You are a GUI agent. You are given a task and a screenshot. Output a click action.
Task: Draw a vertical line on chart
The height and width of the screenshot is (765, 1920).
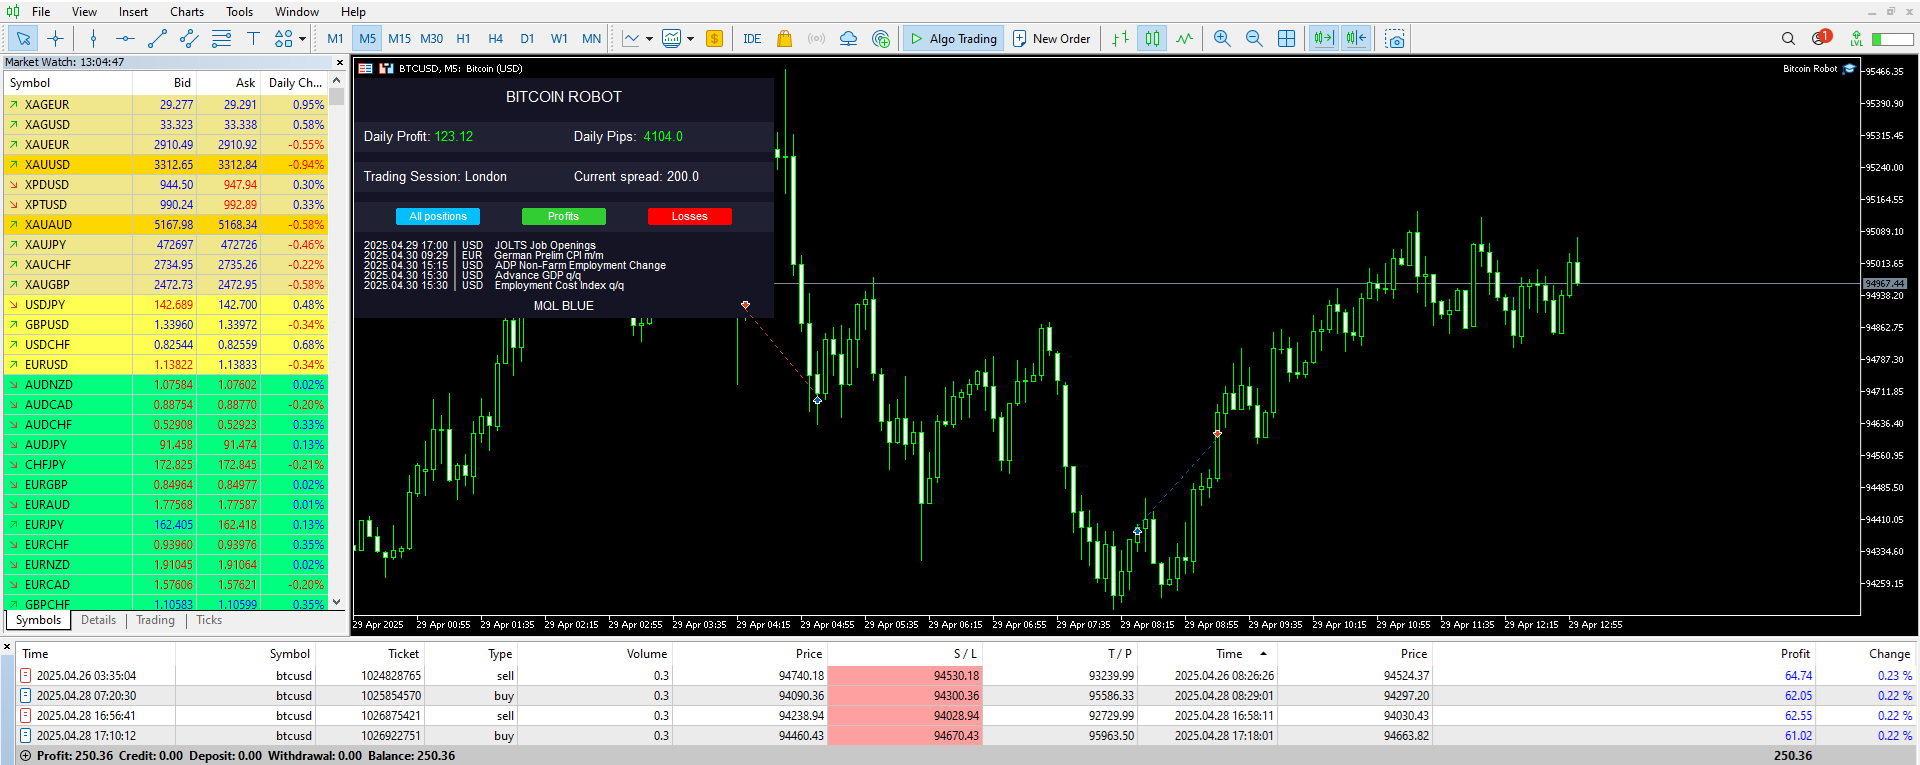pos(93,39)
